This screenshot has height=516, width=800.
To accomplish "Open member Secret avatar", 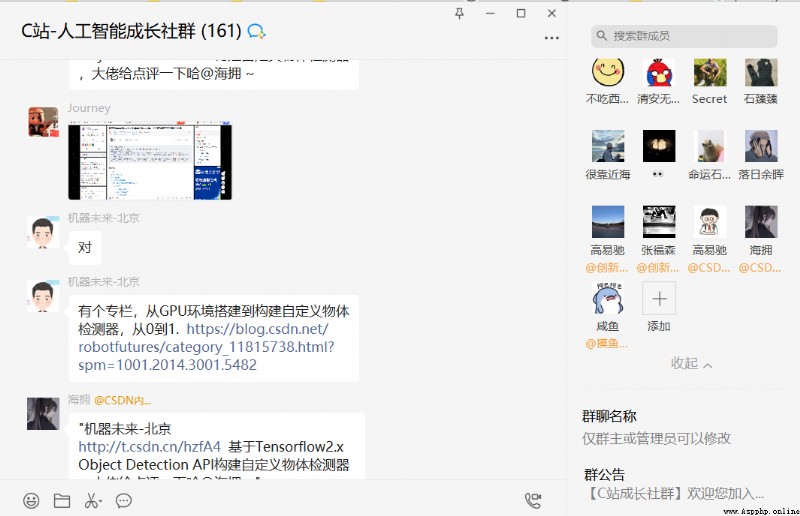I will point(710,72).
